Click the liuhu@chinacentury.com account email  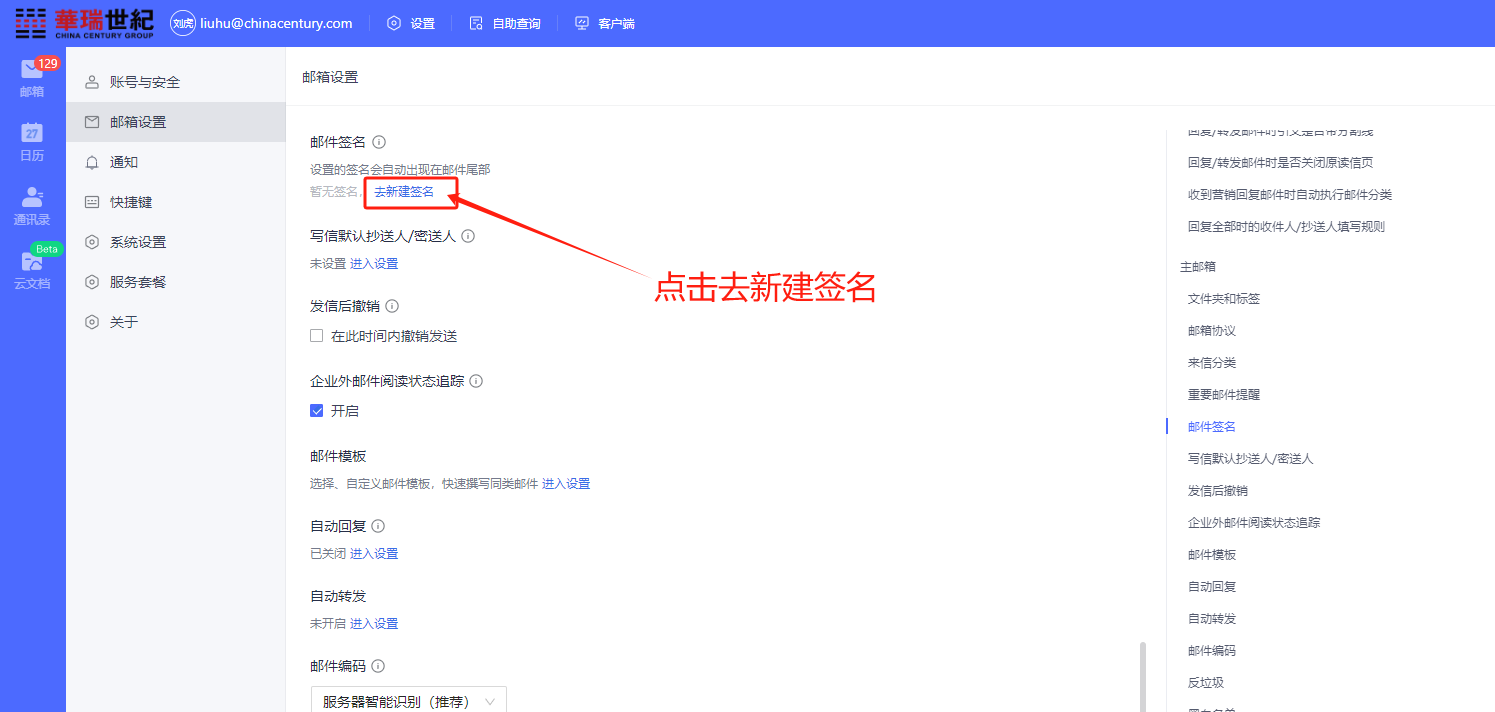pyautogui.click(x=277, y=23)
